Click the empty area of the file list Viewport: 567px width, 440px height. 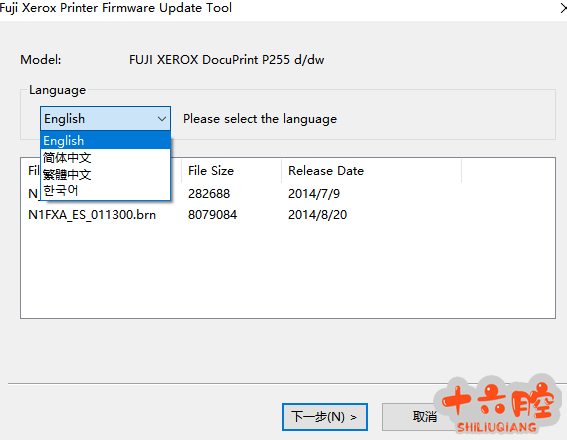point(288,271)
